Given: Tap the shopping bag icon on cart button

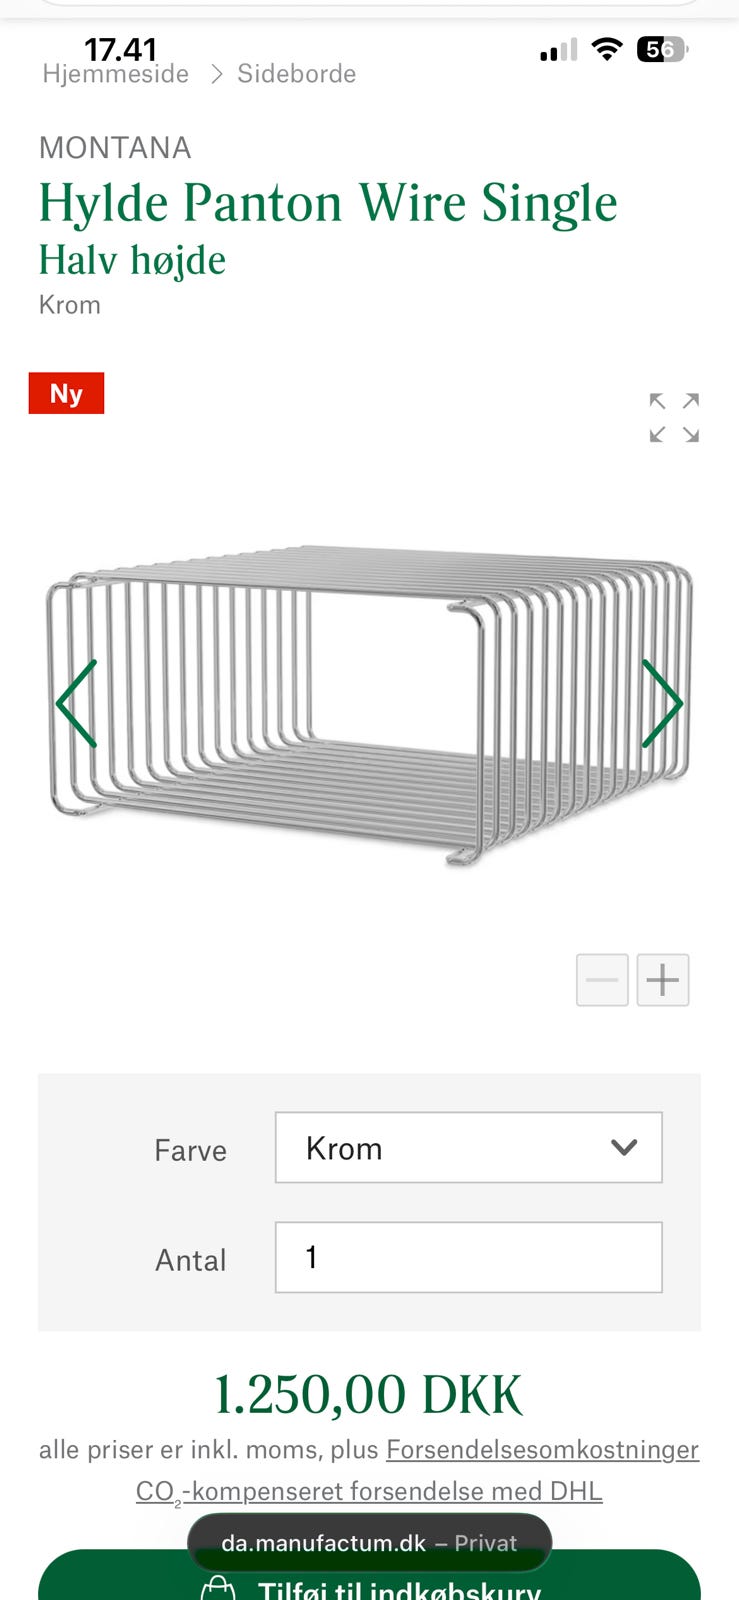Looking at the screenshot, I should pos(218,1588).
